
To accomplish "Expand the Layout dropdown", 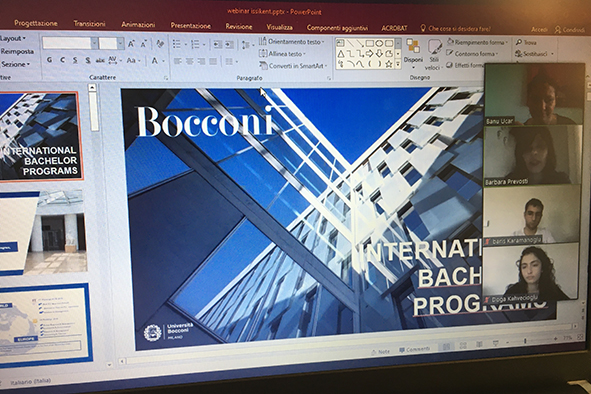I will pyautogui.click(x=13, y=38).
